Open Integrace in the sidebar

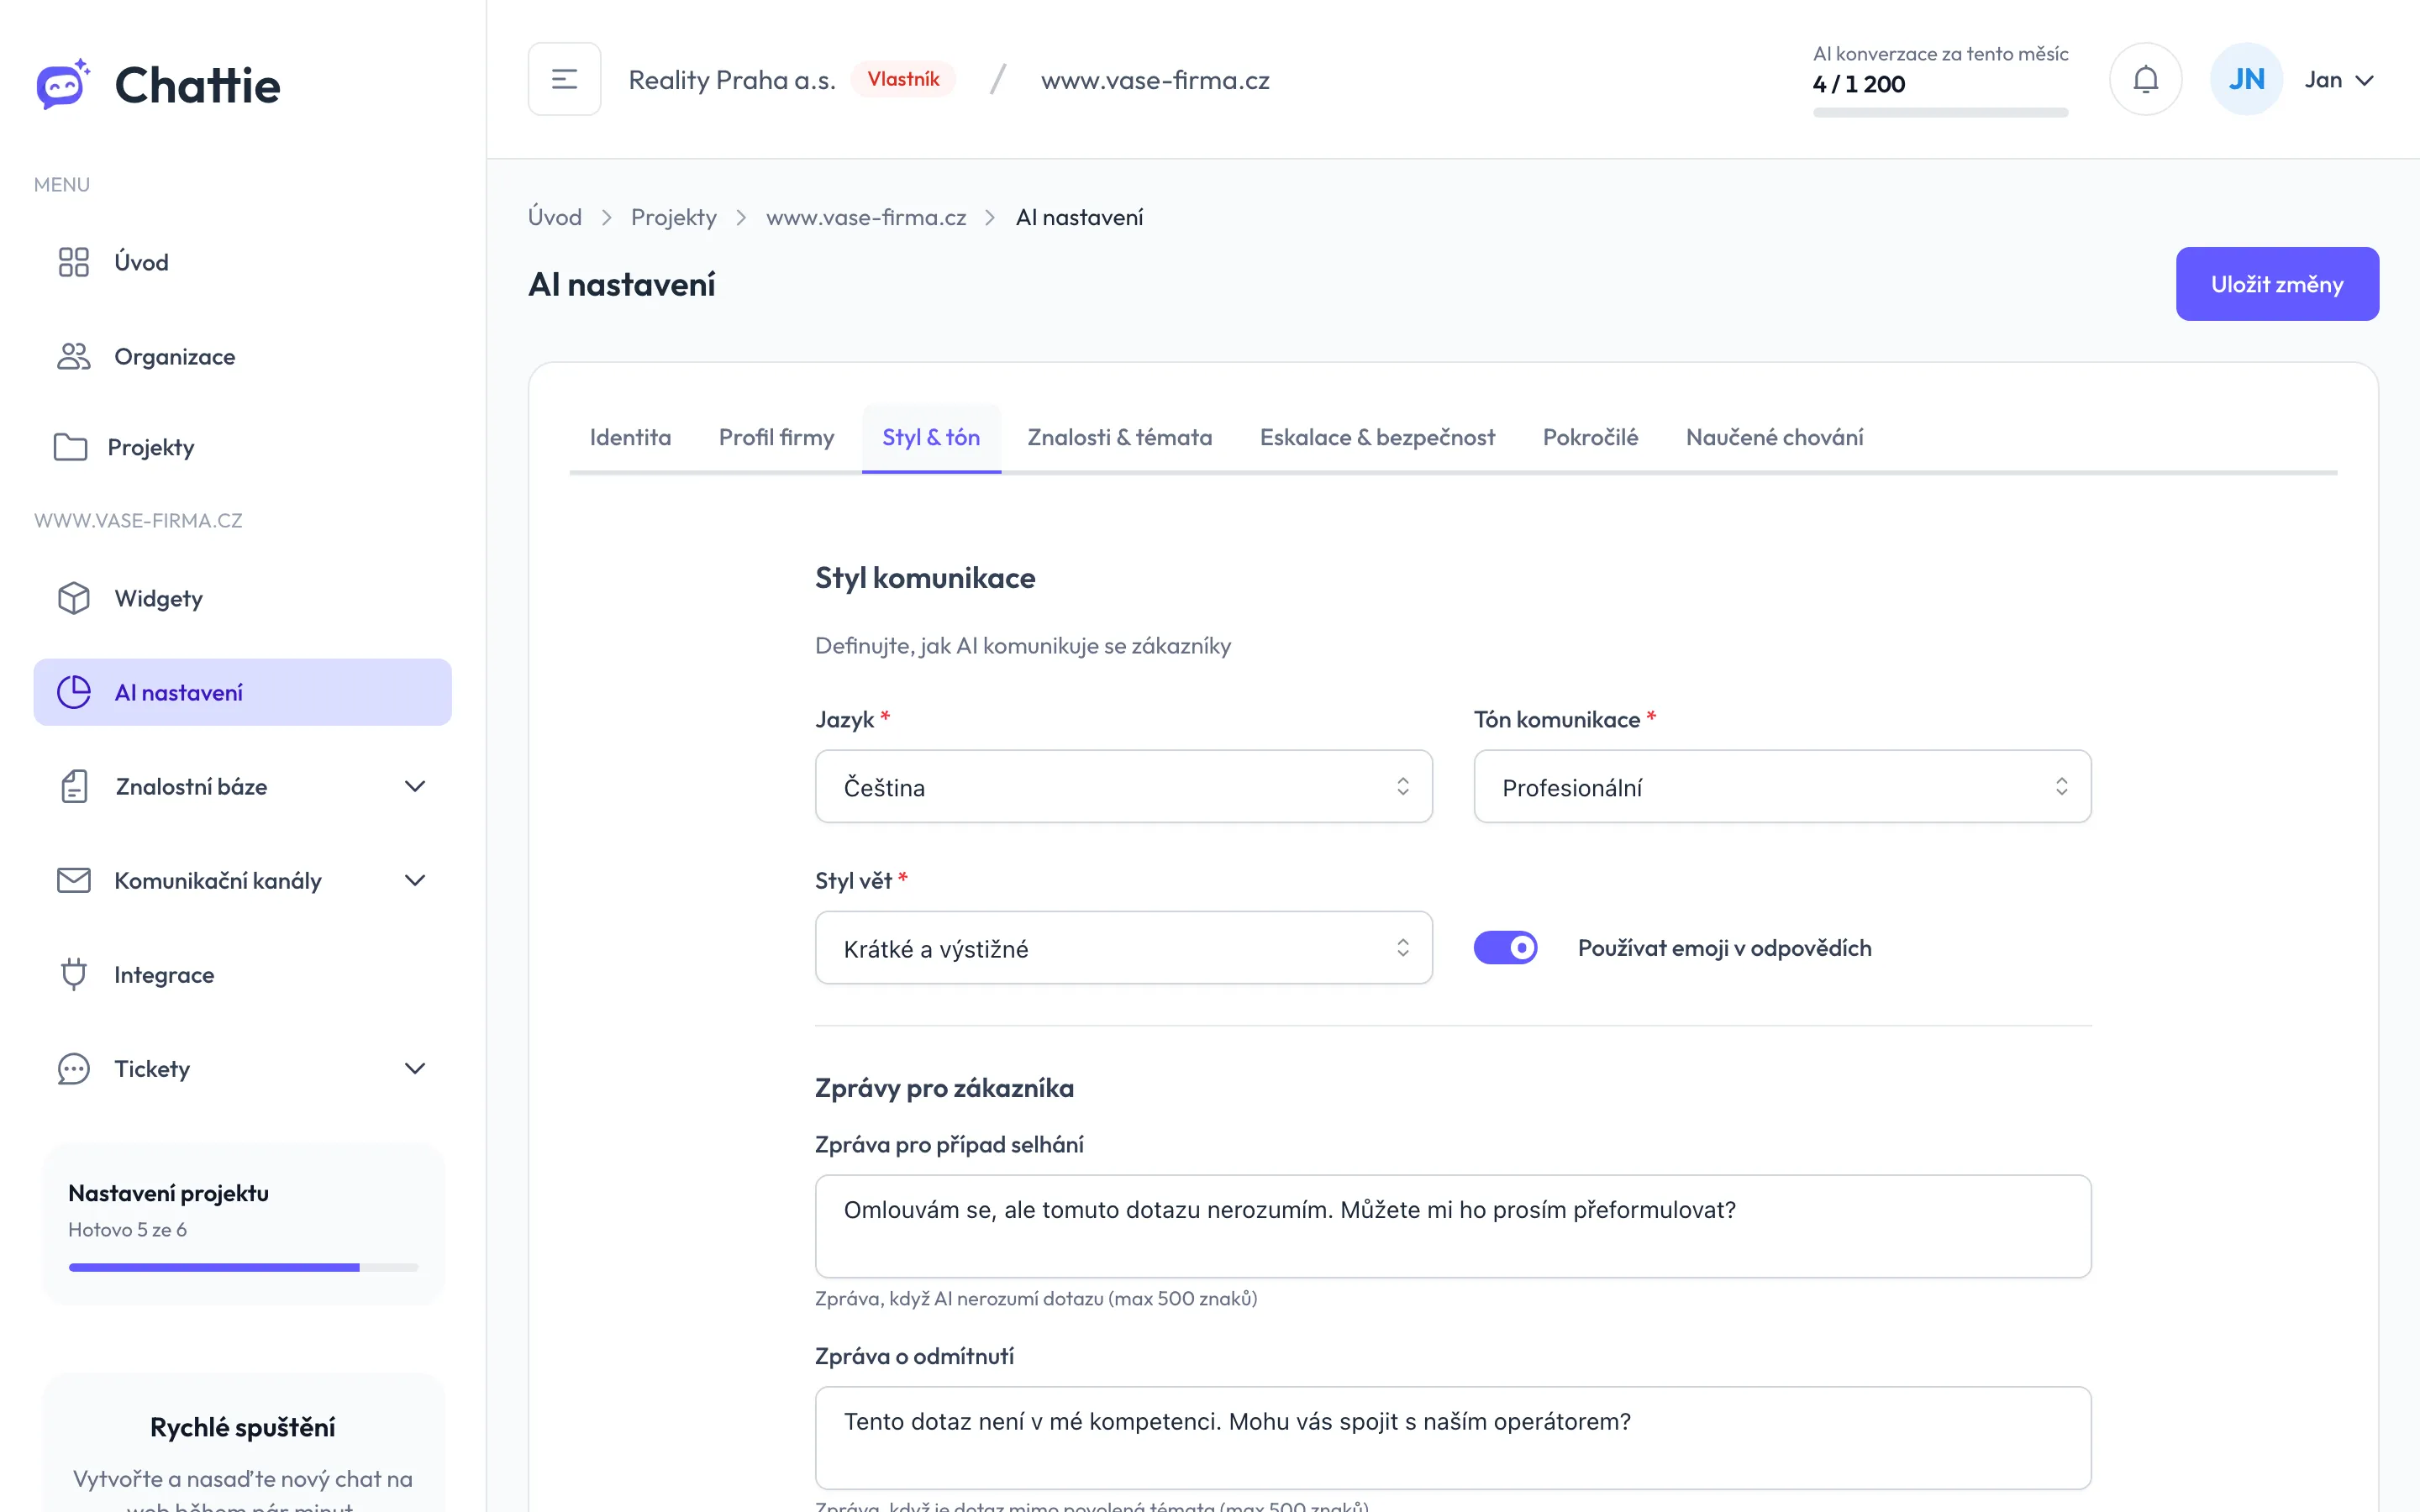click(242, 974)
